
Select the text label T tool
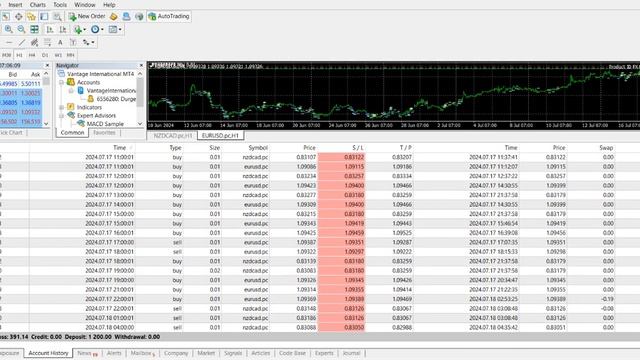(73, 42)
